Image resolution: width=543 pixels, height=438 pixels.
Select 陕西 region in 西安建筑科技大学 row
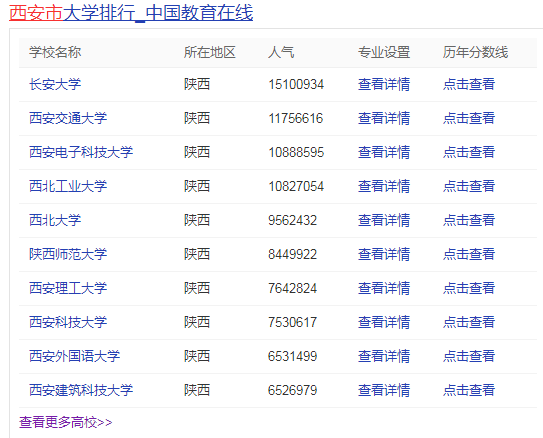pyautogui.click(x=197, y=390)
